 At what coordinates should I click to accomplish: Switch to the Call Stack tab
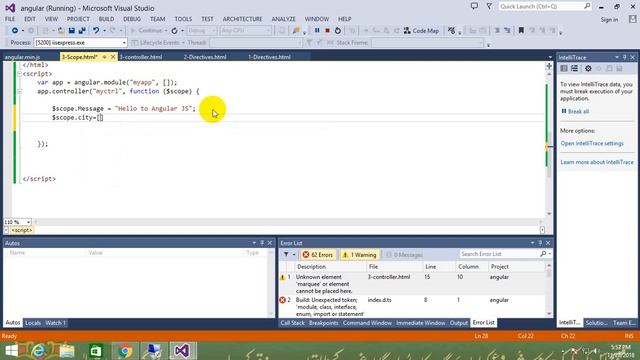click(x=292, y=323)
